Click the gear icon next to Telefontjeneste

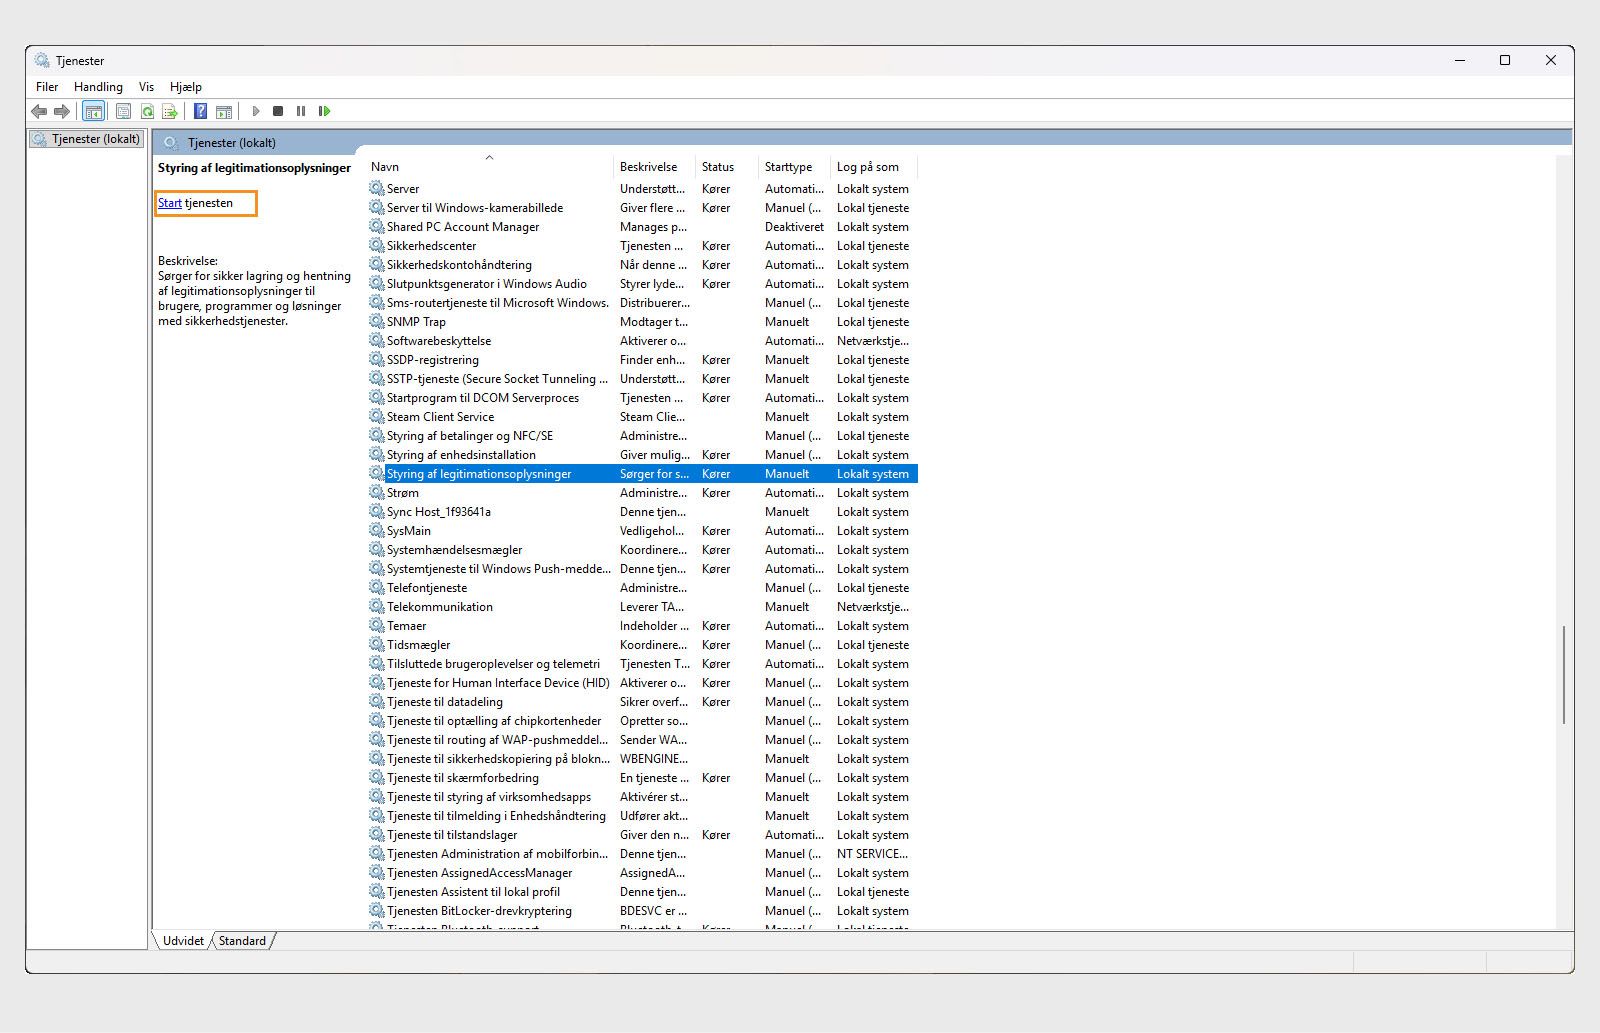pos(377,587)
